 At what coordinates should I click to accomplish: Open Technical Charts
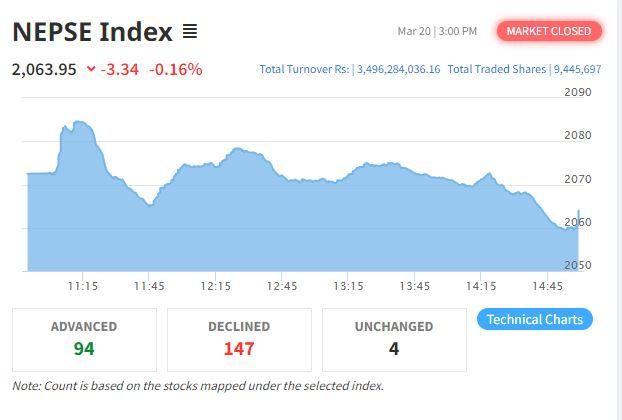[x=535, y=319]
